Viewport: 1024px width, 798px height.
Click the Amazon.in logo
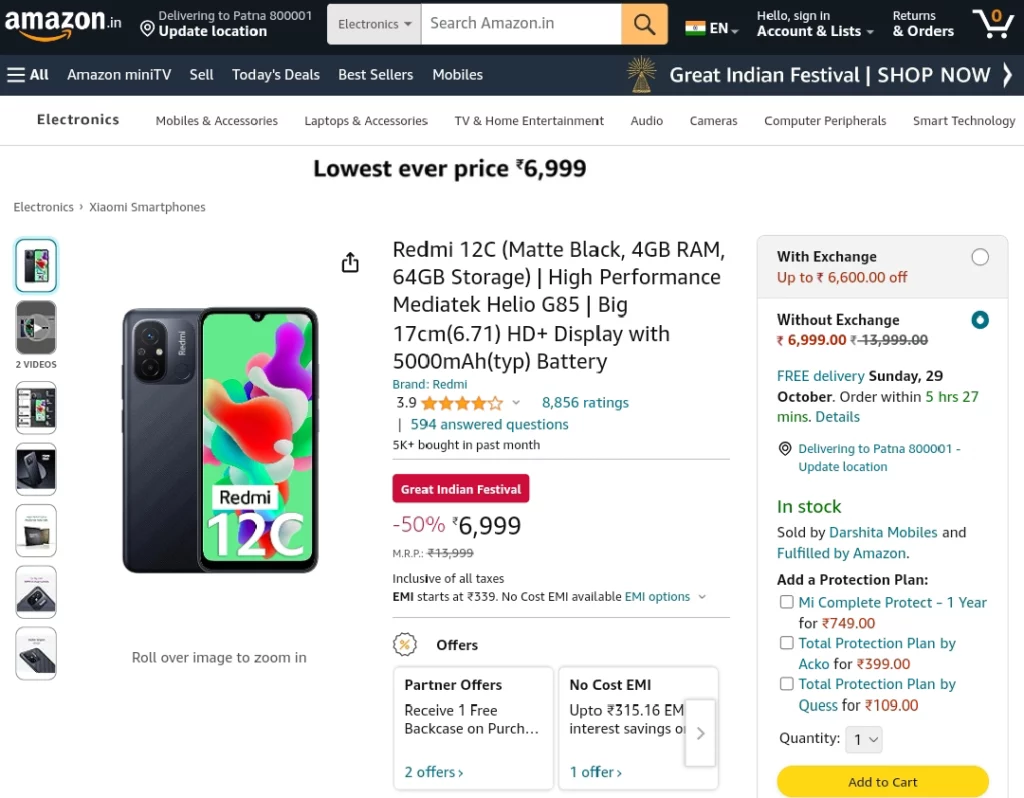(x=63, y=24)
